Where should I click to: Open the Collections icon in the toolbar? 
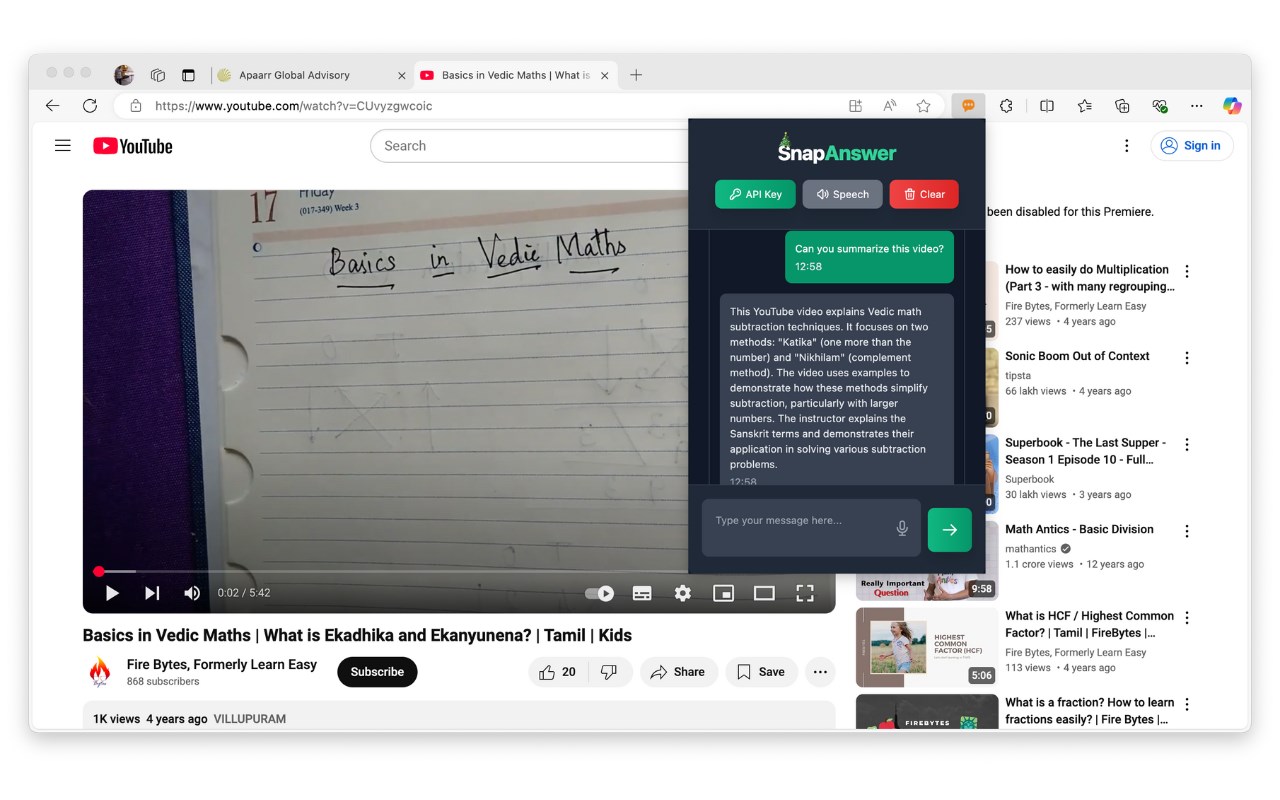1122,105
